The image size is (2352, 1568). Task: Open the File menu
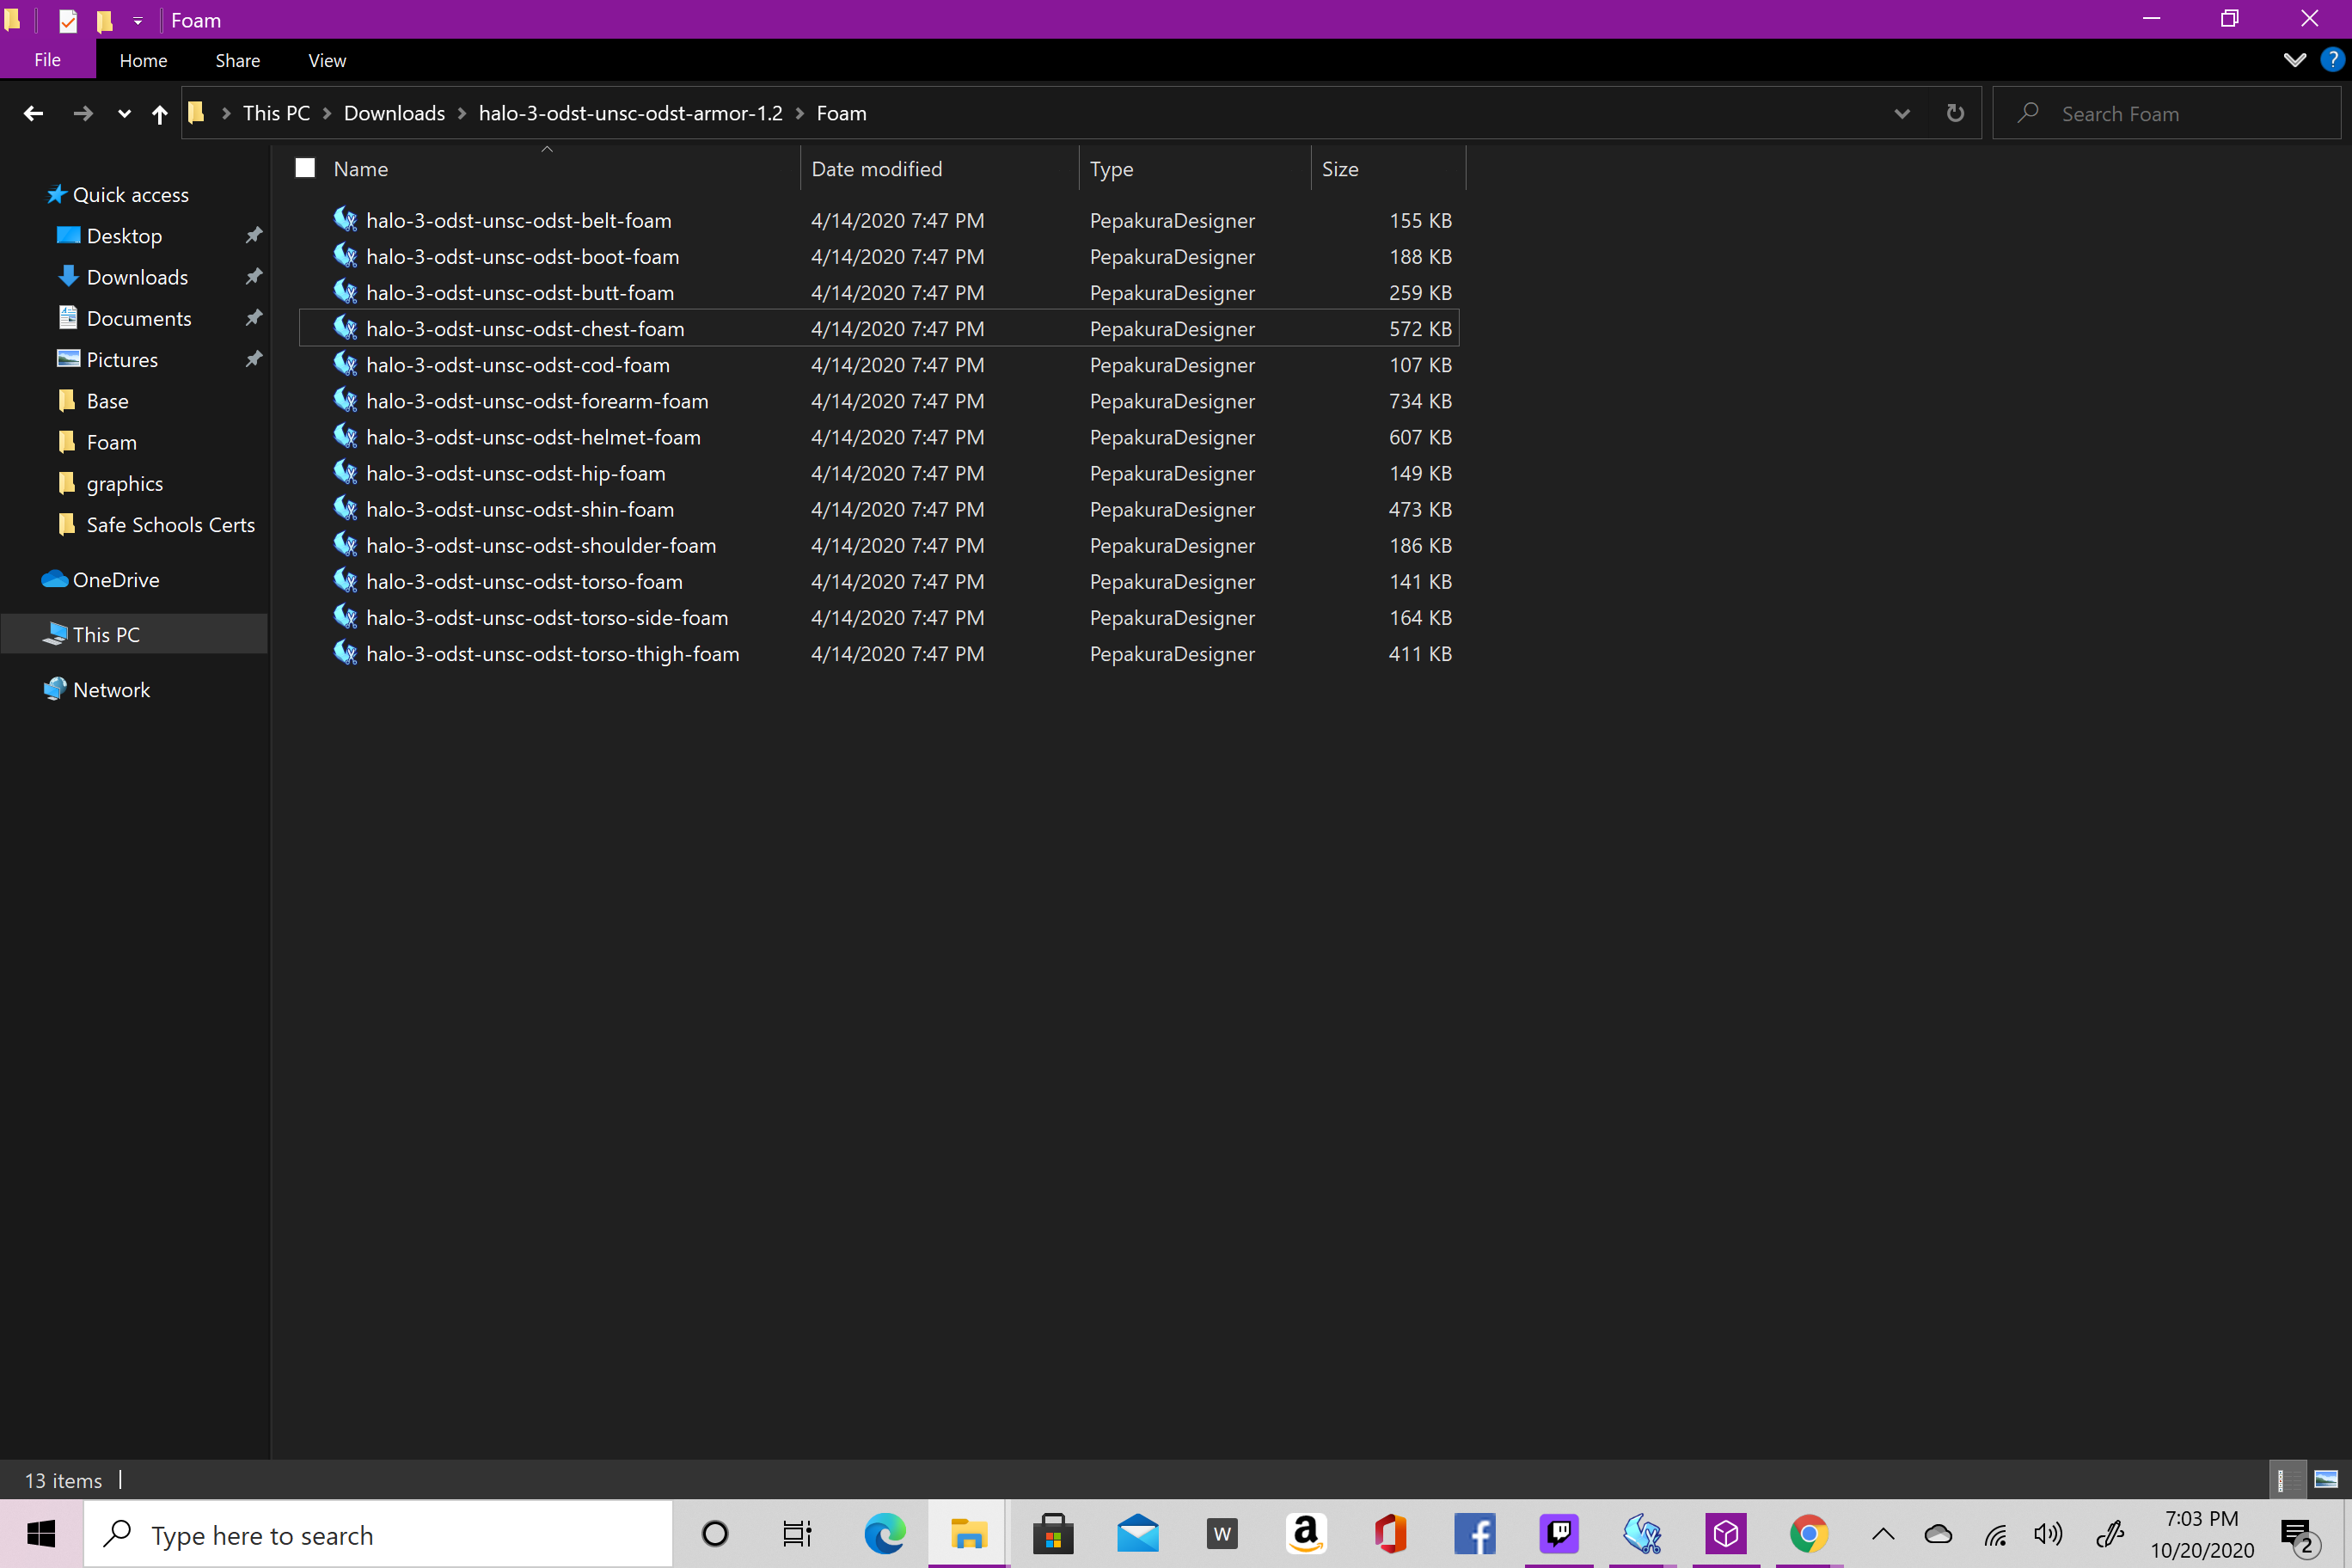click(47, 60)
